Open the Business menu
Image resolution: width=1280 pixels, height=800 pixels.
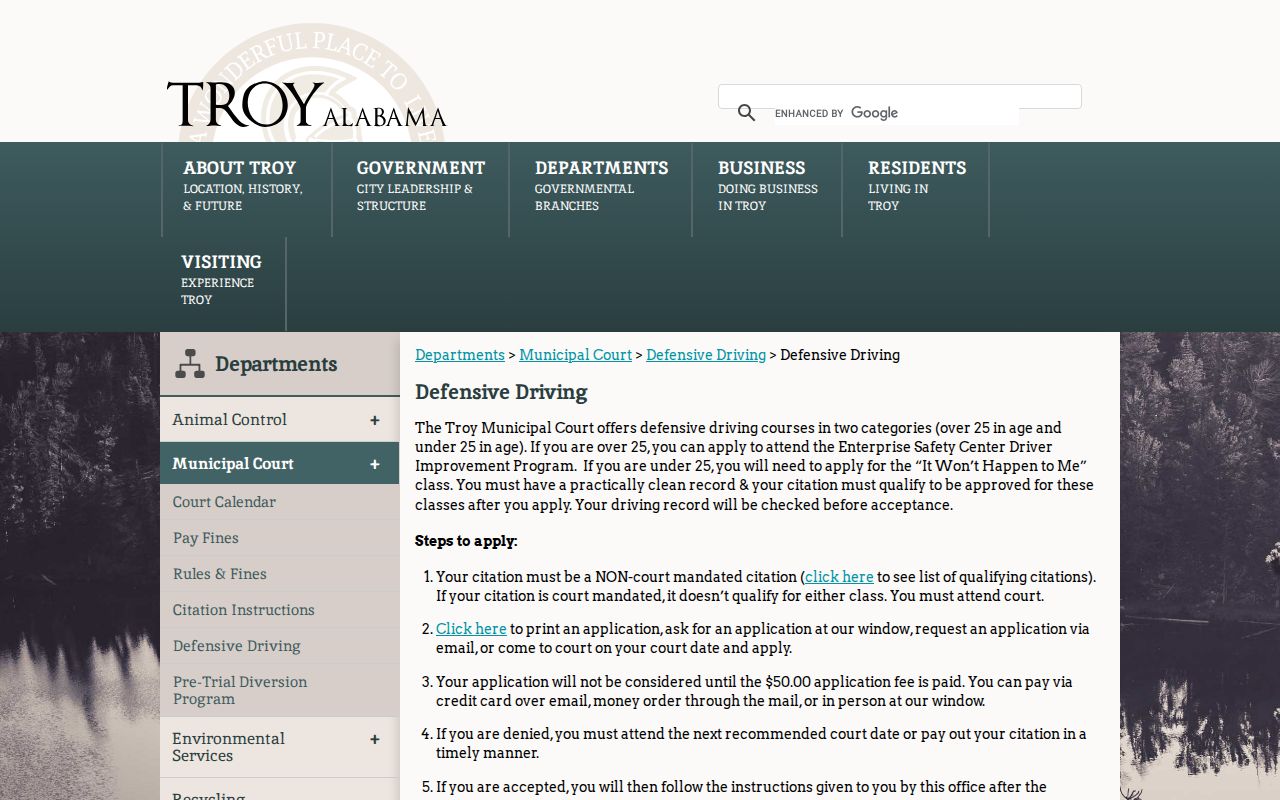(x=767, y=189)
